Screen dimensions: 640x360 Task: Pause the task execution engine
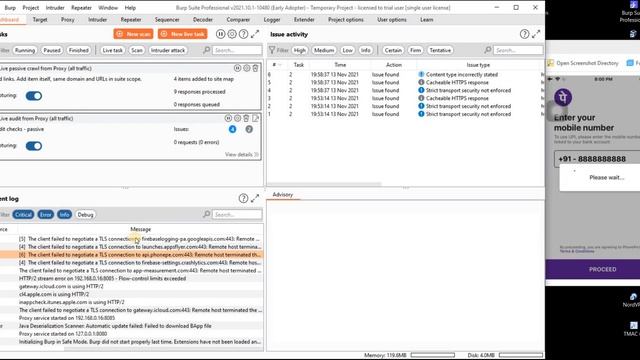pyautogui.click(x=220, y=34)
